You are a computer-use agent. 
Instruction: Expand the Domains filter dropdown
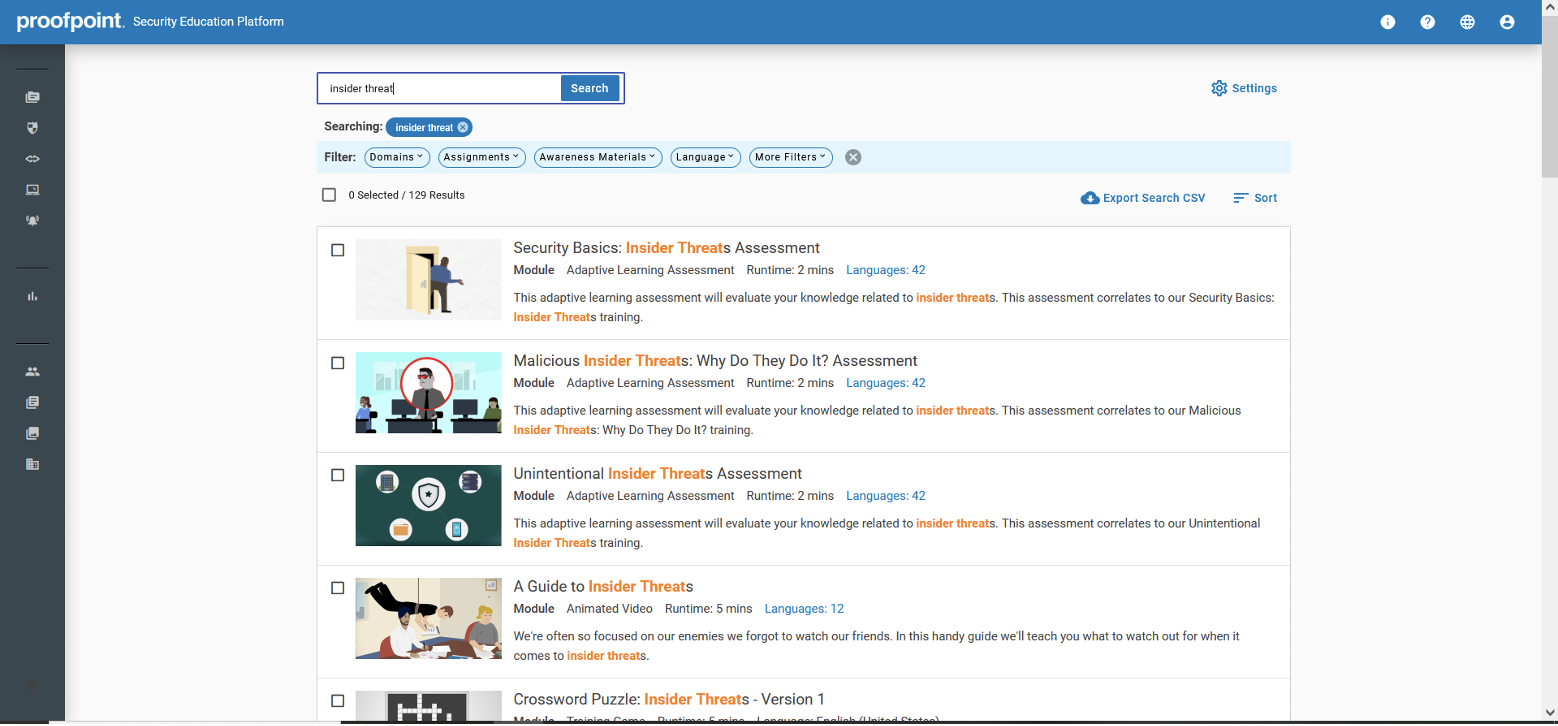click(x=397, y=157)
